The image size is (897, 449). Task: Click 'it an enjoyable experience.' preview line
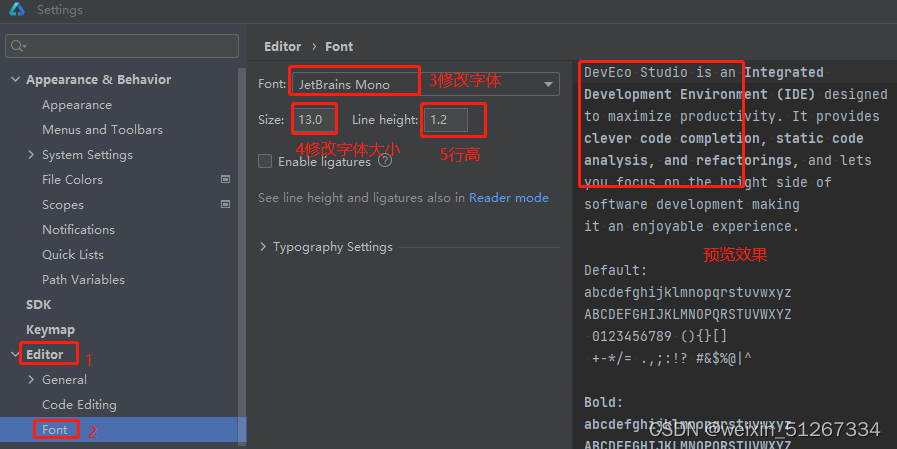point(691,227)
